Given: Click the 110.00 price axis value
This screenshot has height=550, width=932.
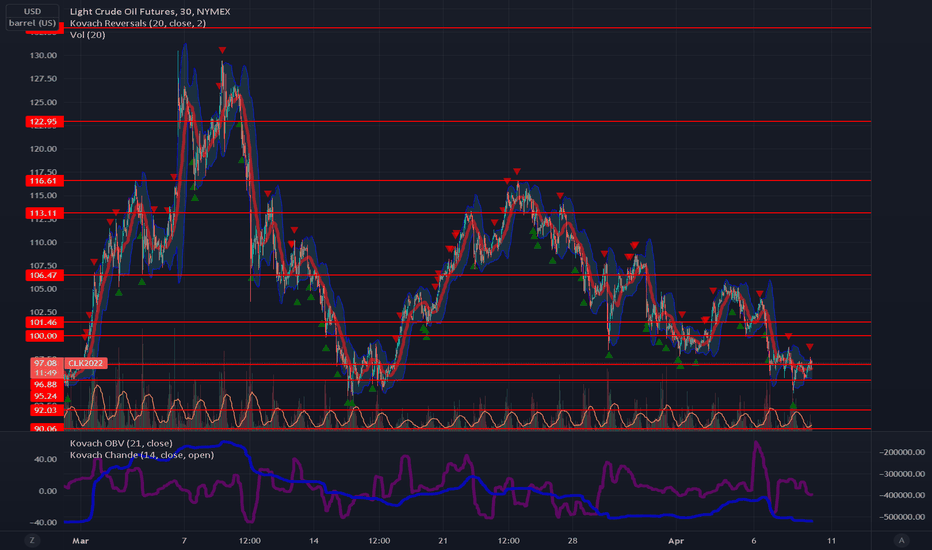Looking at the screenshot, I should tap(43, 243).
